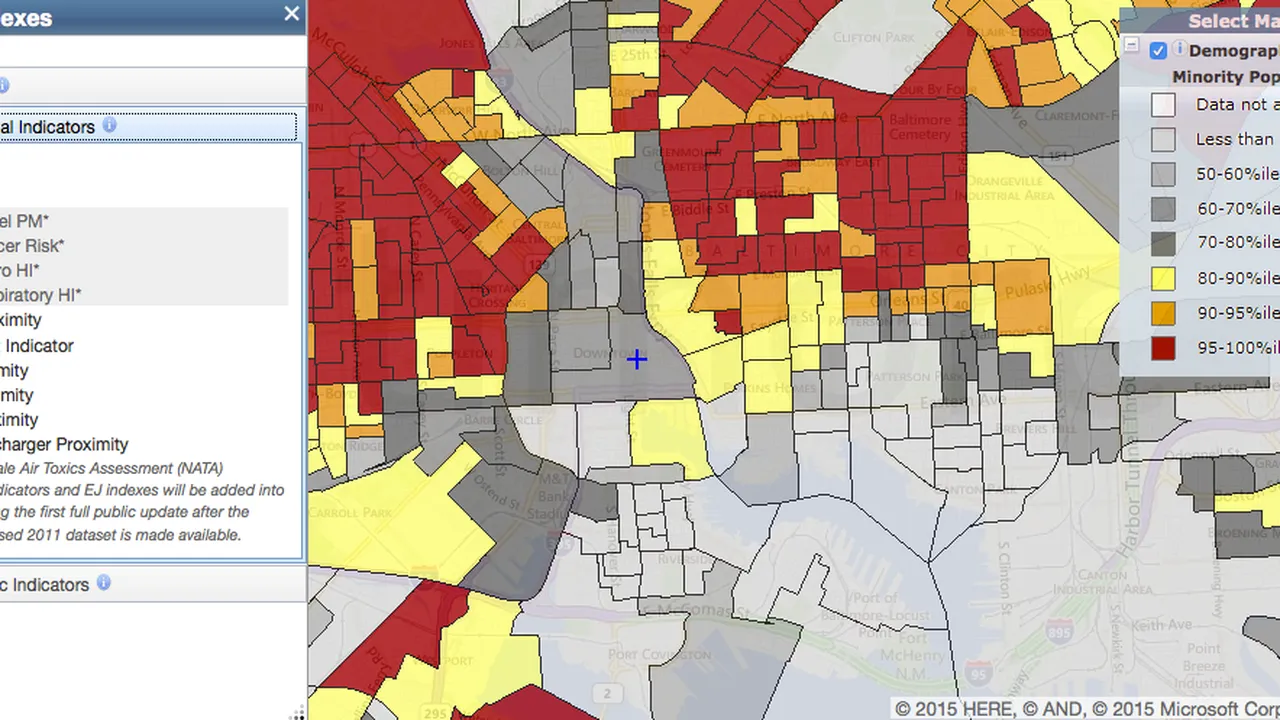
Task: Select the Diesel PM indicator
Action: 24,221
